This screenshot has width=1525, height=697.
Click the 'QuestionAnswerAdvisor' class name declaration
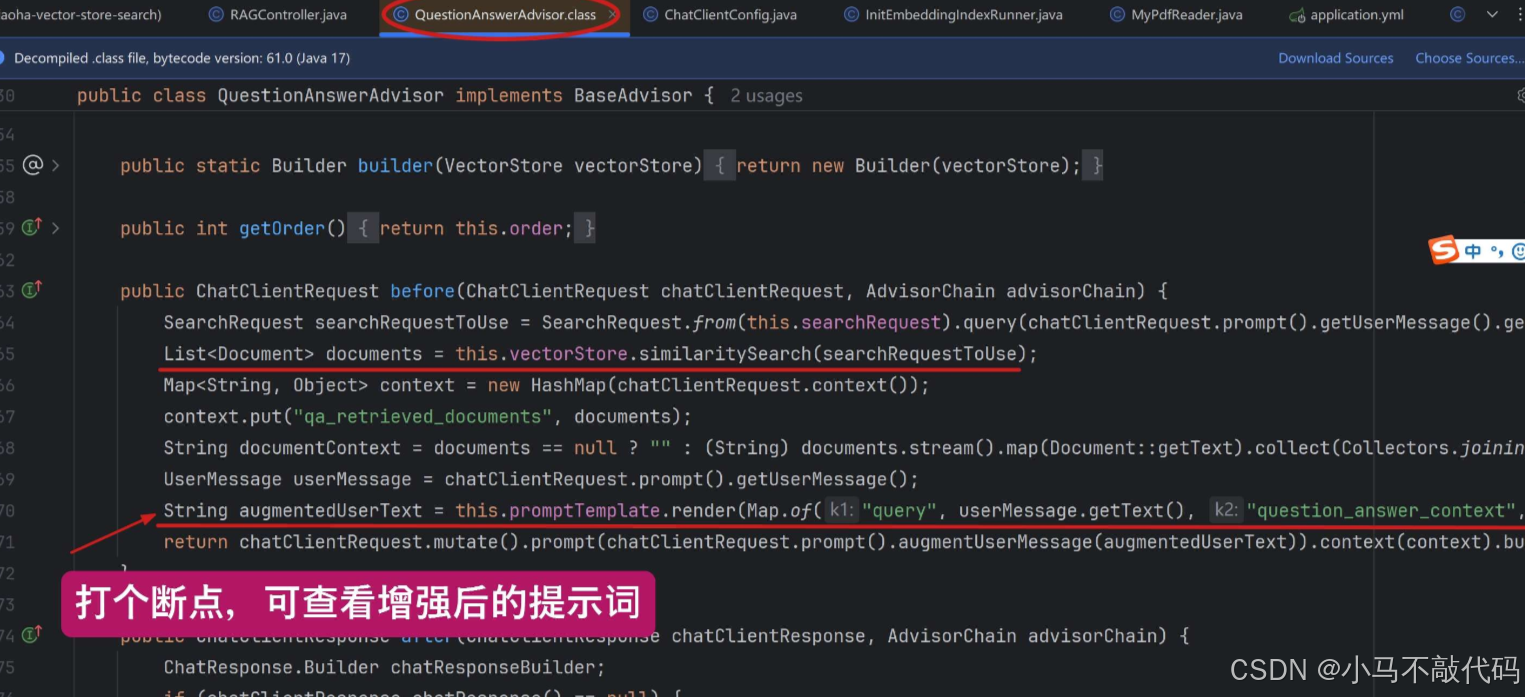[330, 96]
